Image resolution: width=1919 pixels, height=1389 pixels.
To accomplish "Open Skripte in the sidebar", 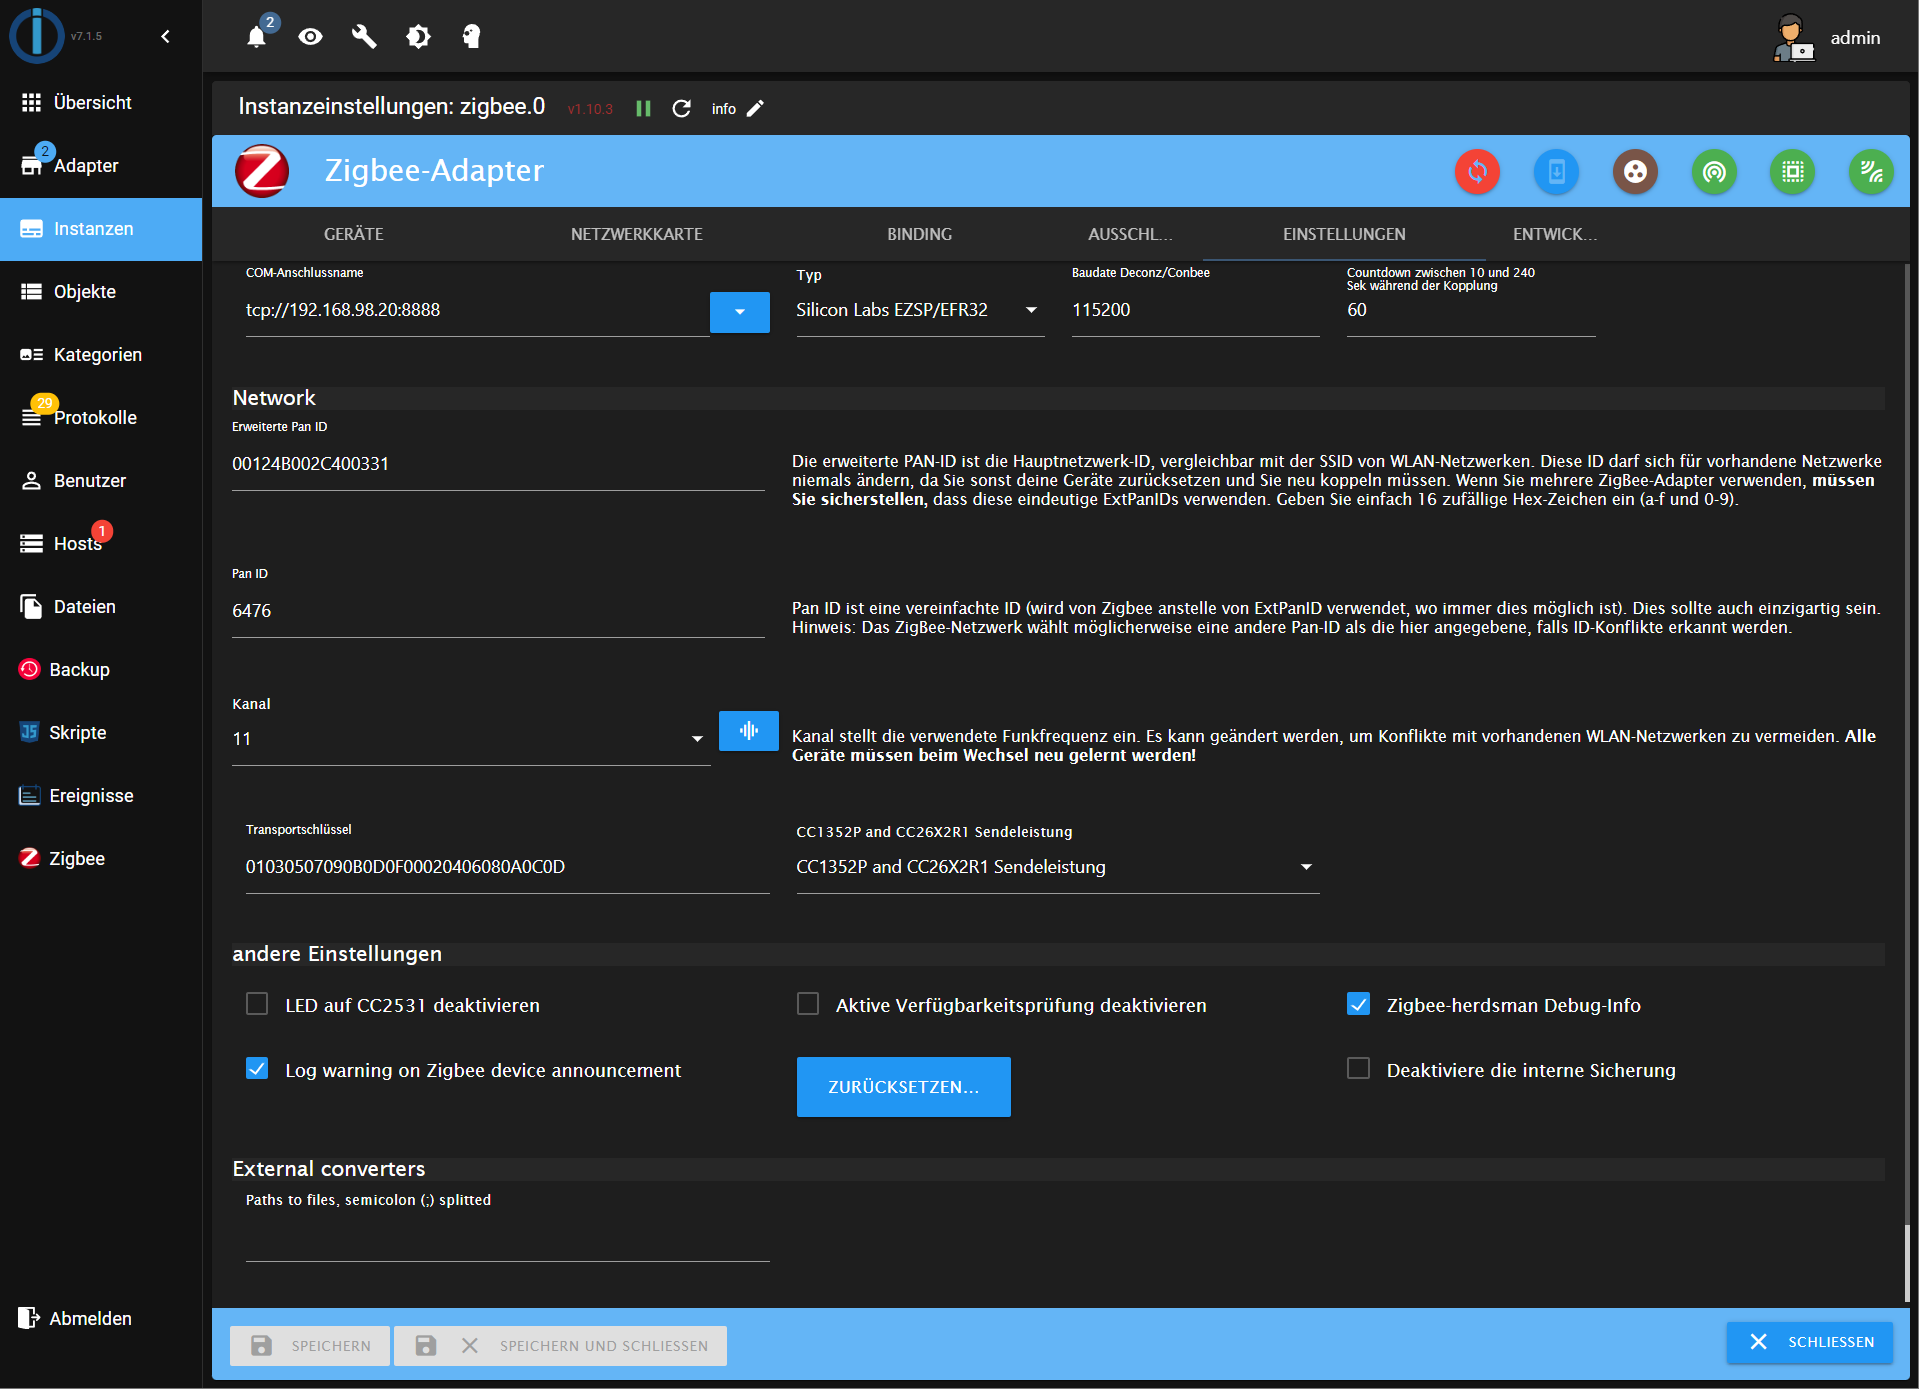I will click(101, 732).
